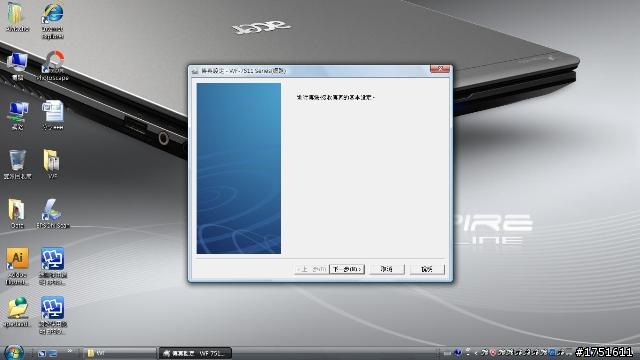Click the Help button in setup dialog

[427, 269]
